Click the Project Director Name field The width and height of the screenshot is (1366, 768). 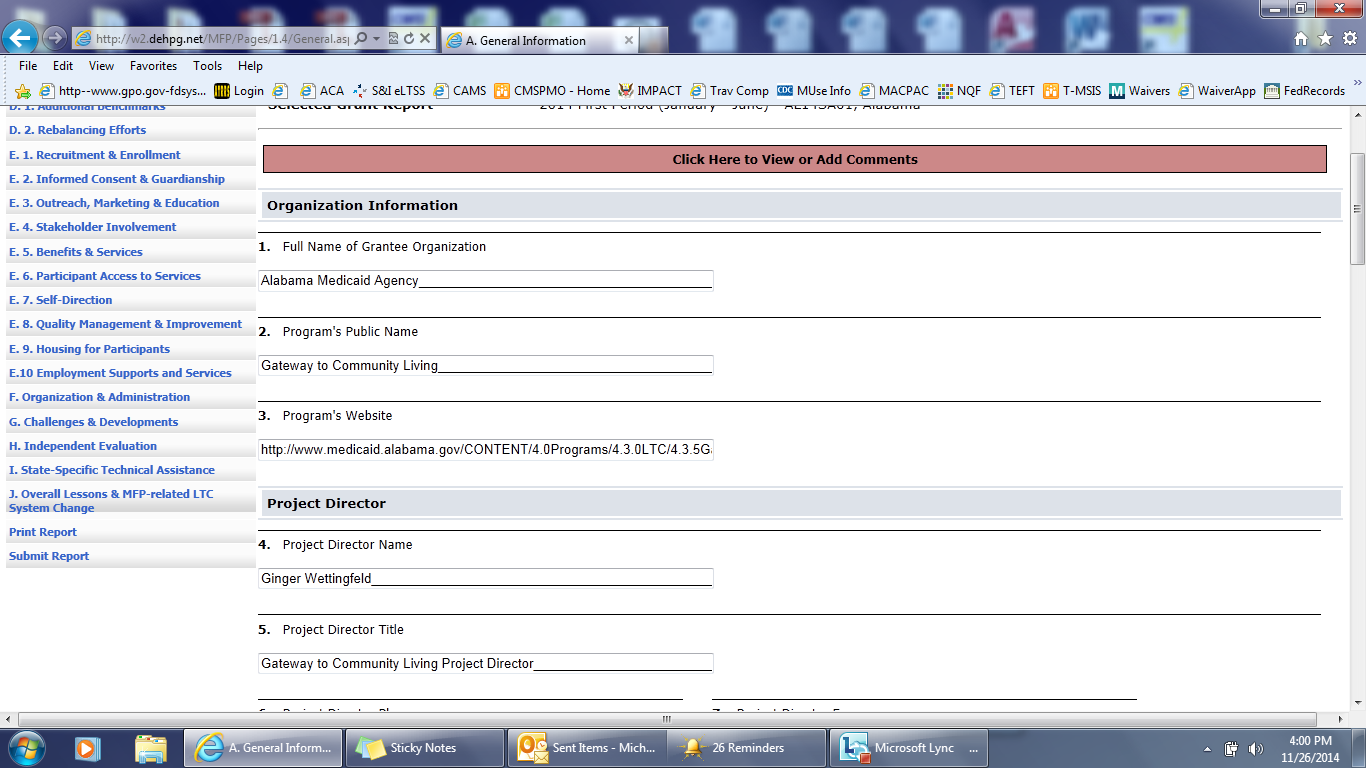[486, 578]
